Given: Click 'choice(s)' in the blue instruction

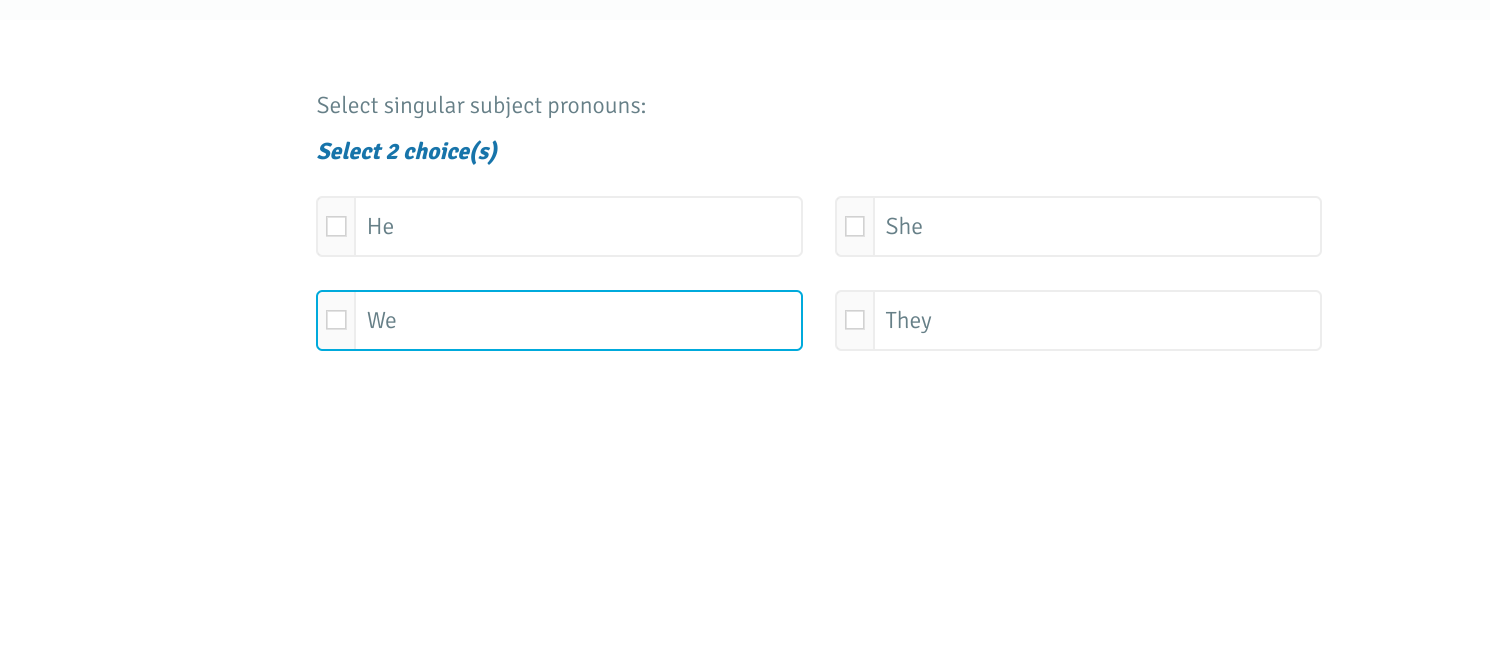Looking at the screenshot, I should tap(451, 152).
